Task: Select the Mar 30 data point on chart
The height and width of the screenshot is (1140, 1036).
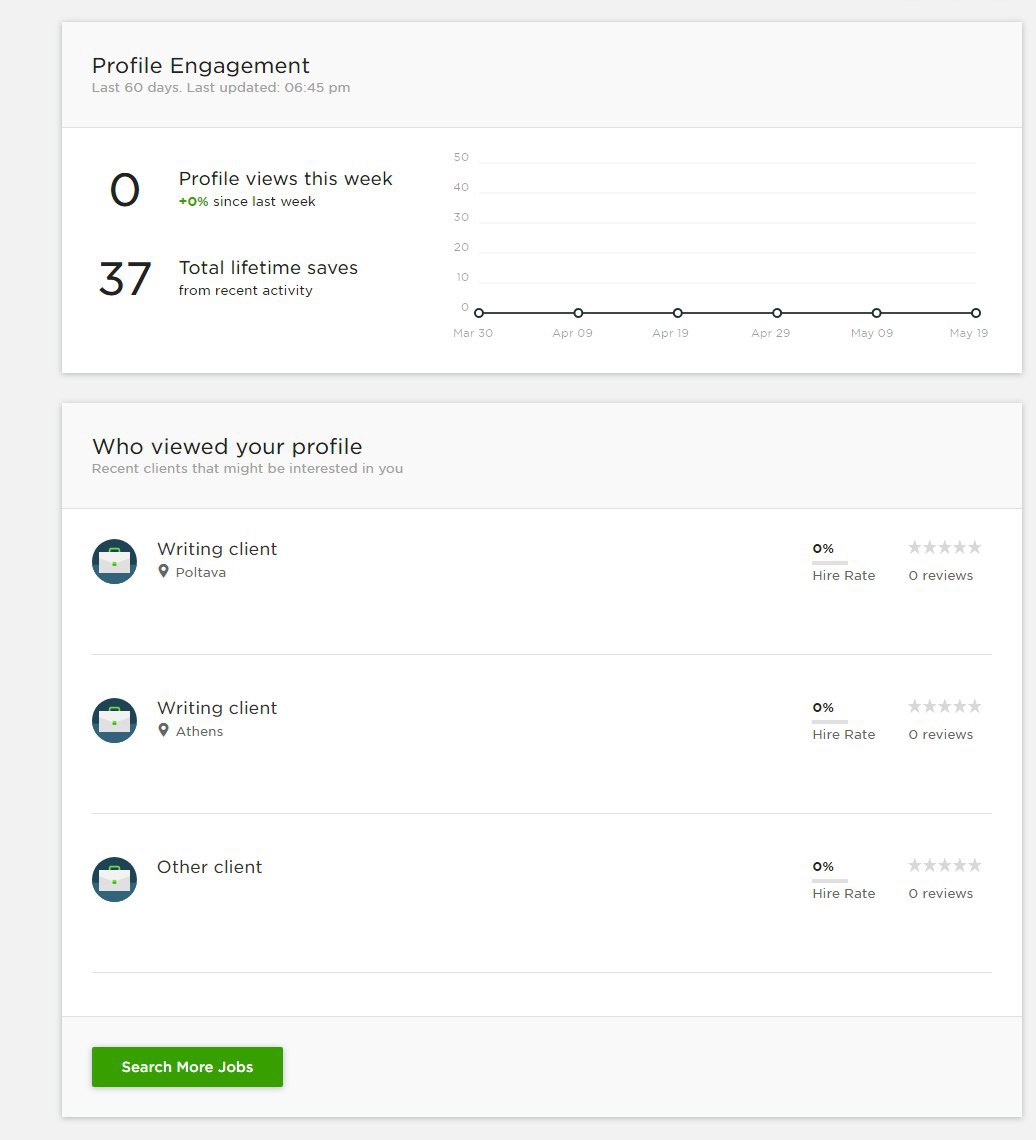Action: (478, 313)
